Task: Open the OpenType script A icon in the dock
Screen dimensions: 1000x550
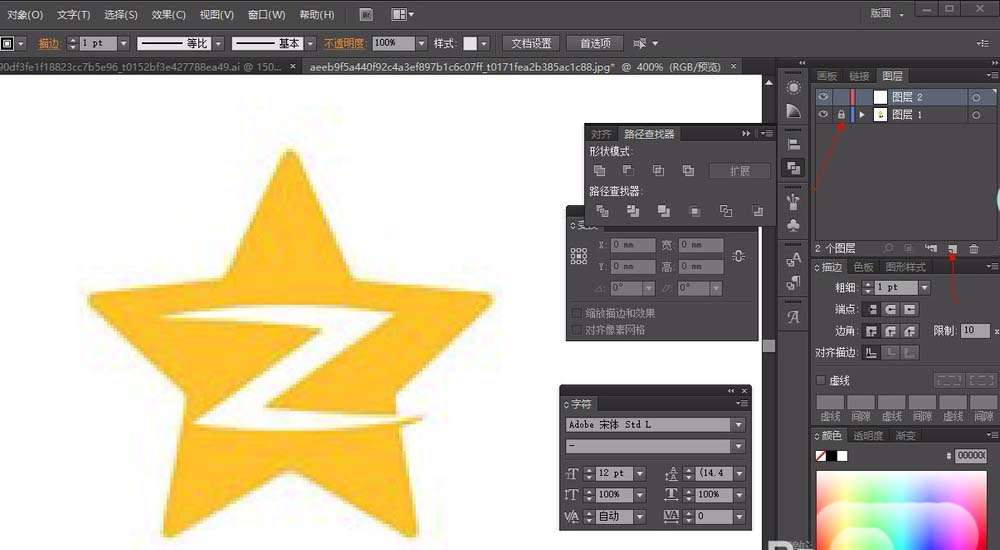Action: 793,316
